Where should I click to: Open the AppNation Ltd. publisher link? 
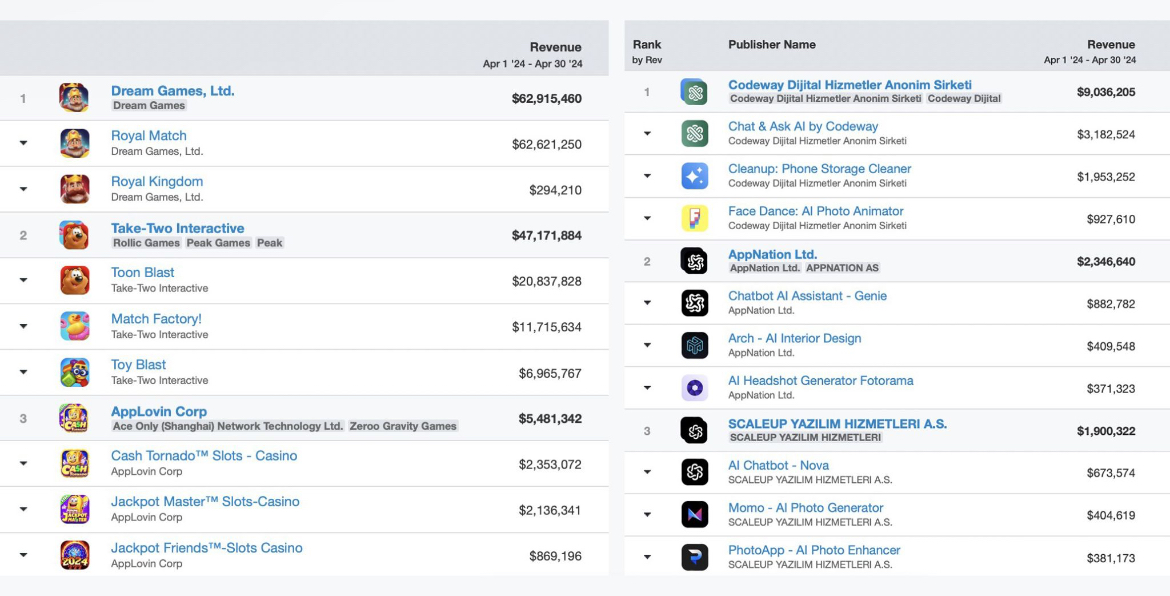(772, 254)
